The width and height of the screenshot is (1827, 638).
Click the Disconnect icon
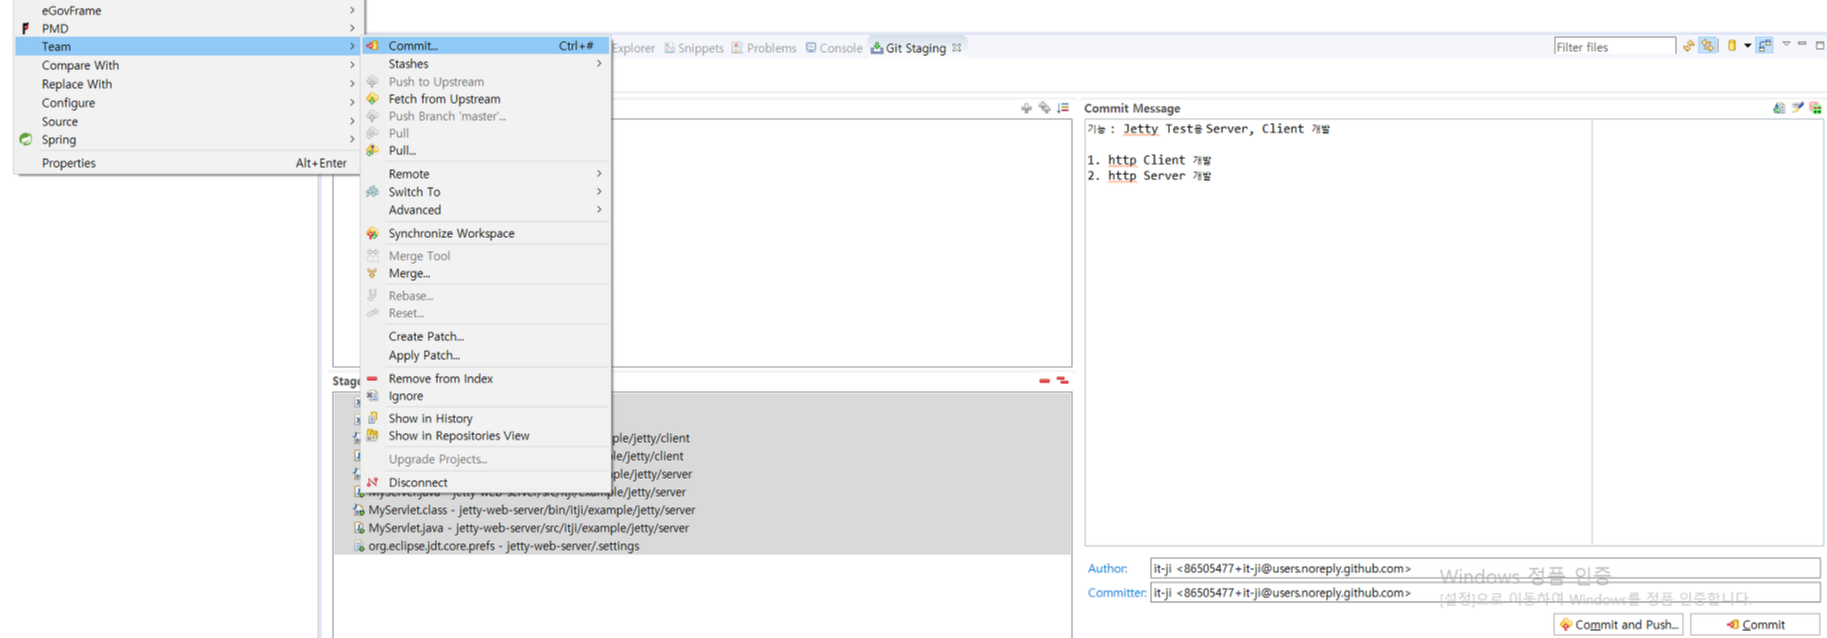pos(372,482)
